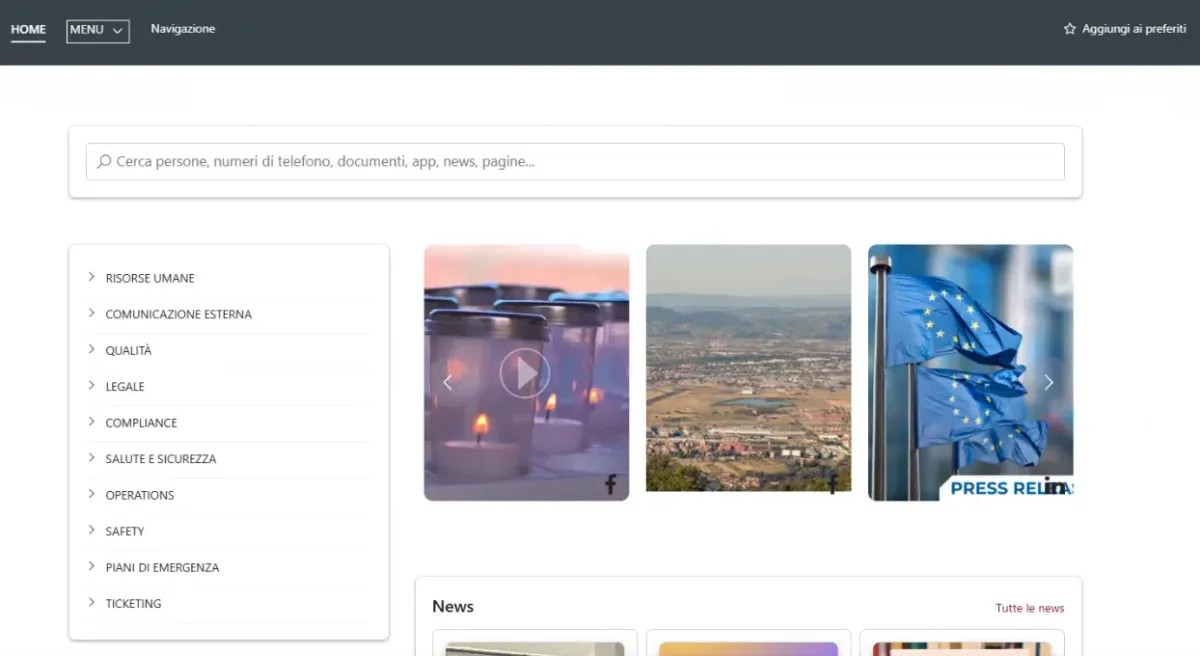Focus the Cerca persone search field
The height and width of the screenshot is (656, 1200).
point(575,161)
